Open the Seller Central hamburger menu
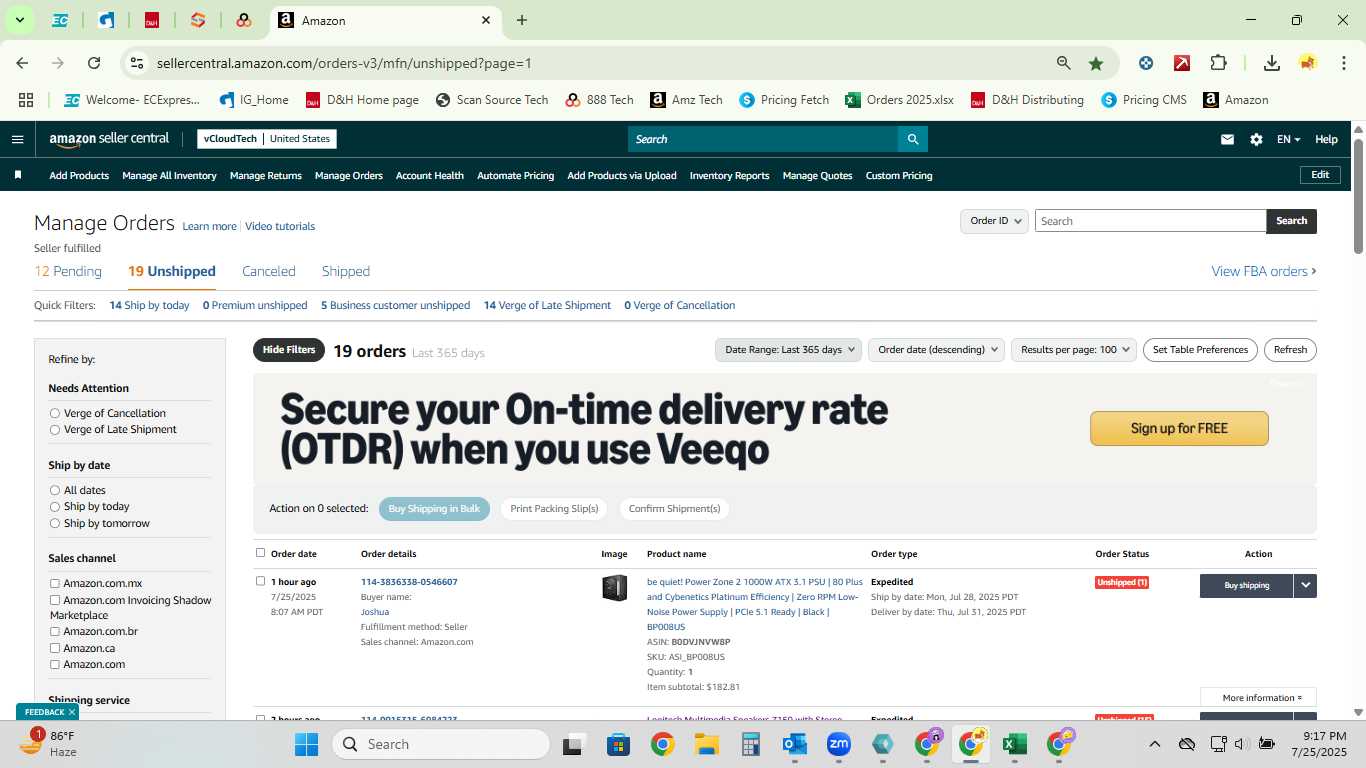The image size is (1366, 768). point(17,139)
